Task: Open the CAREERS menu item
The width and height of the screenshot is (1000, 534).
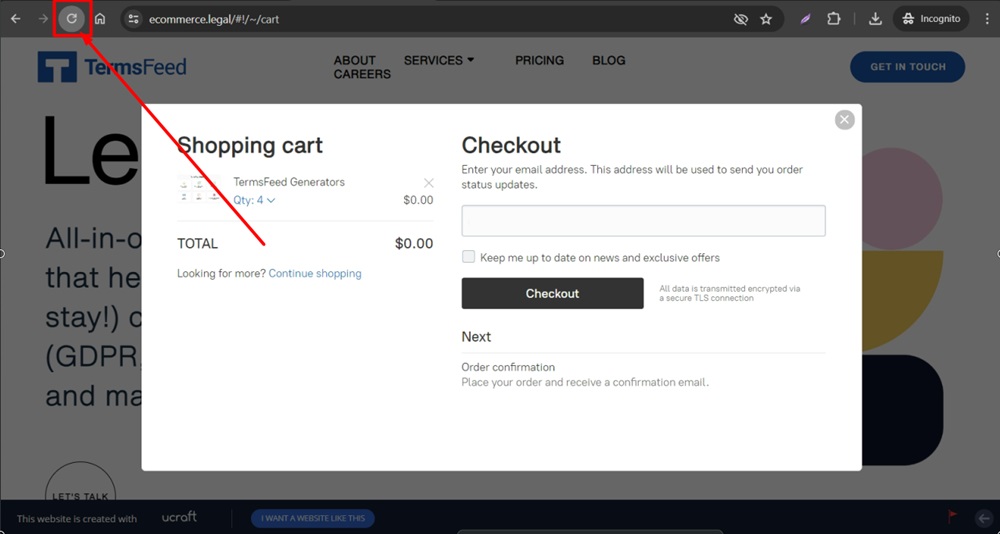Action: (362, 75)
